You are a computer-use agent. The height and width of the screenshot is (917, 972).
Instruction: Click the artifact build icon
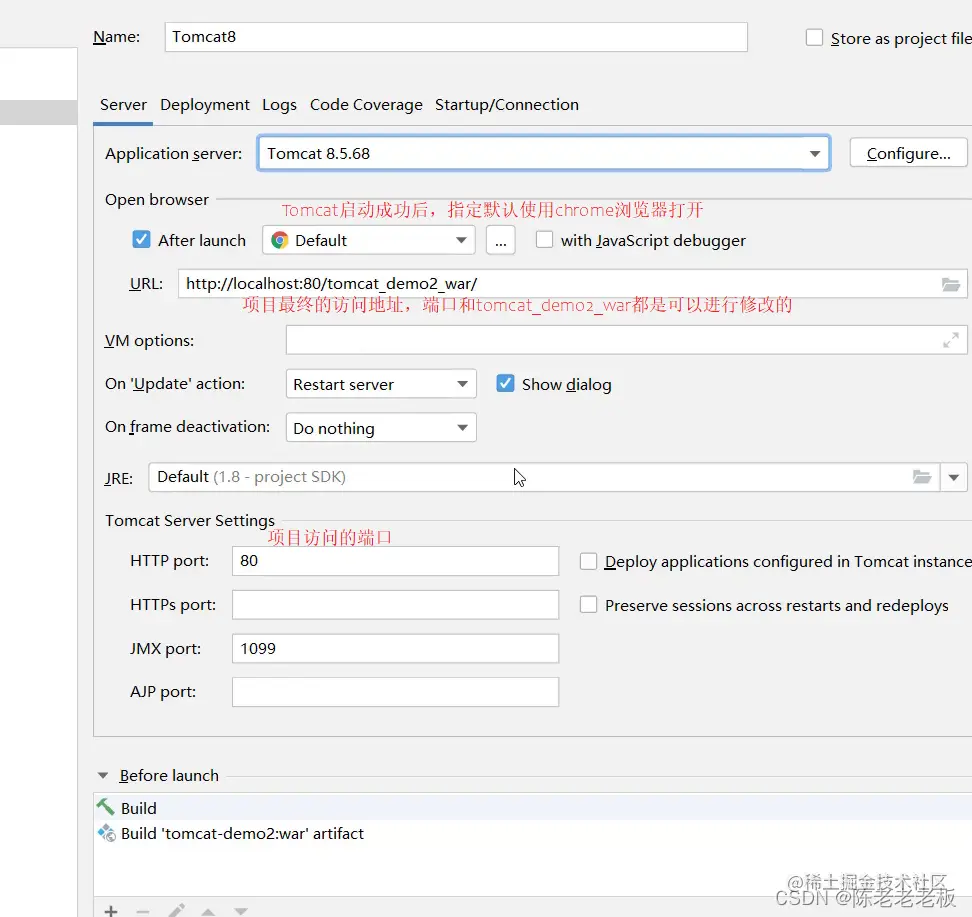pos(107,833)
